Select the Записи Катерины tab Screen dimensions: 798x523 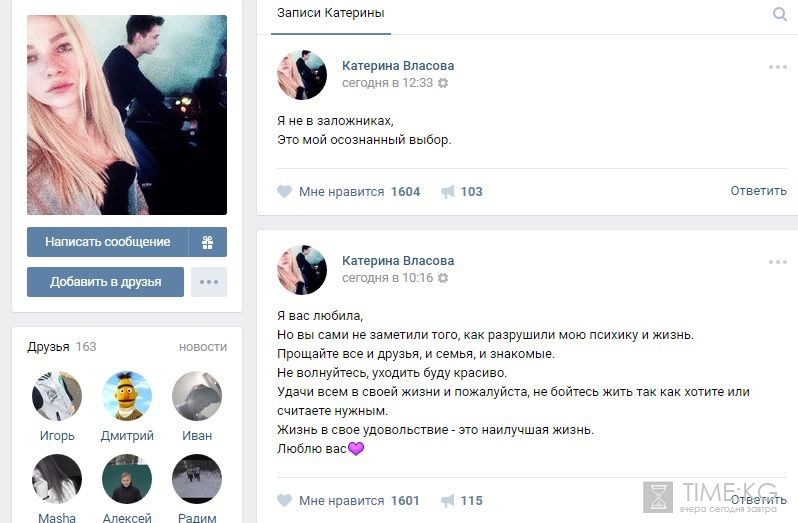[331, 13]
